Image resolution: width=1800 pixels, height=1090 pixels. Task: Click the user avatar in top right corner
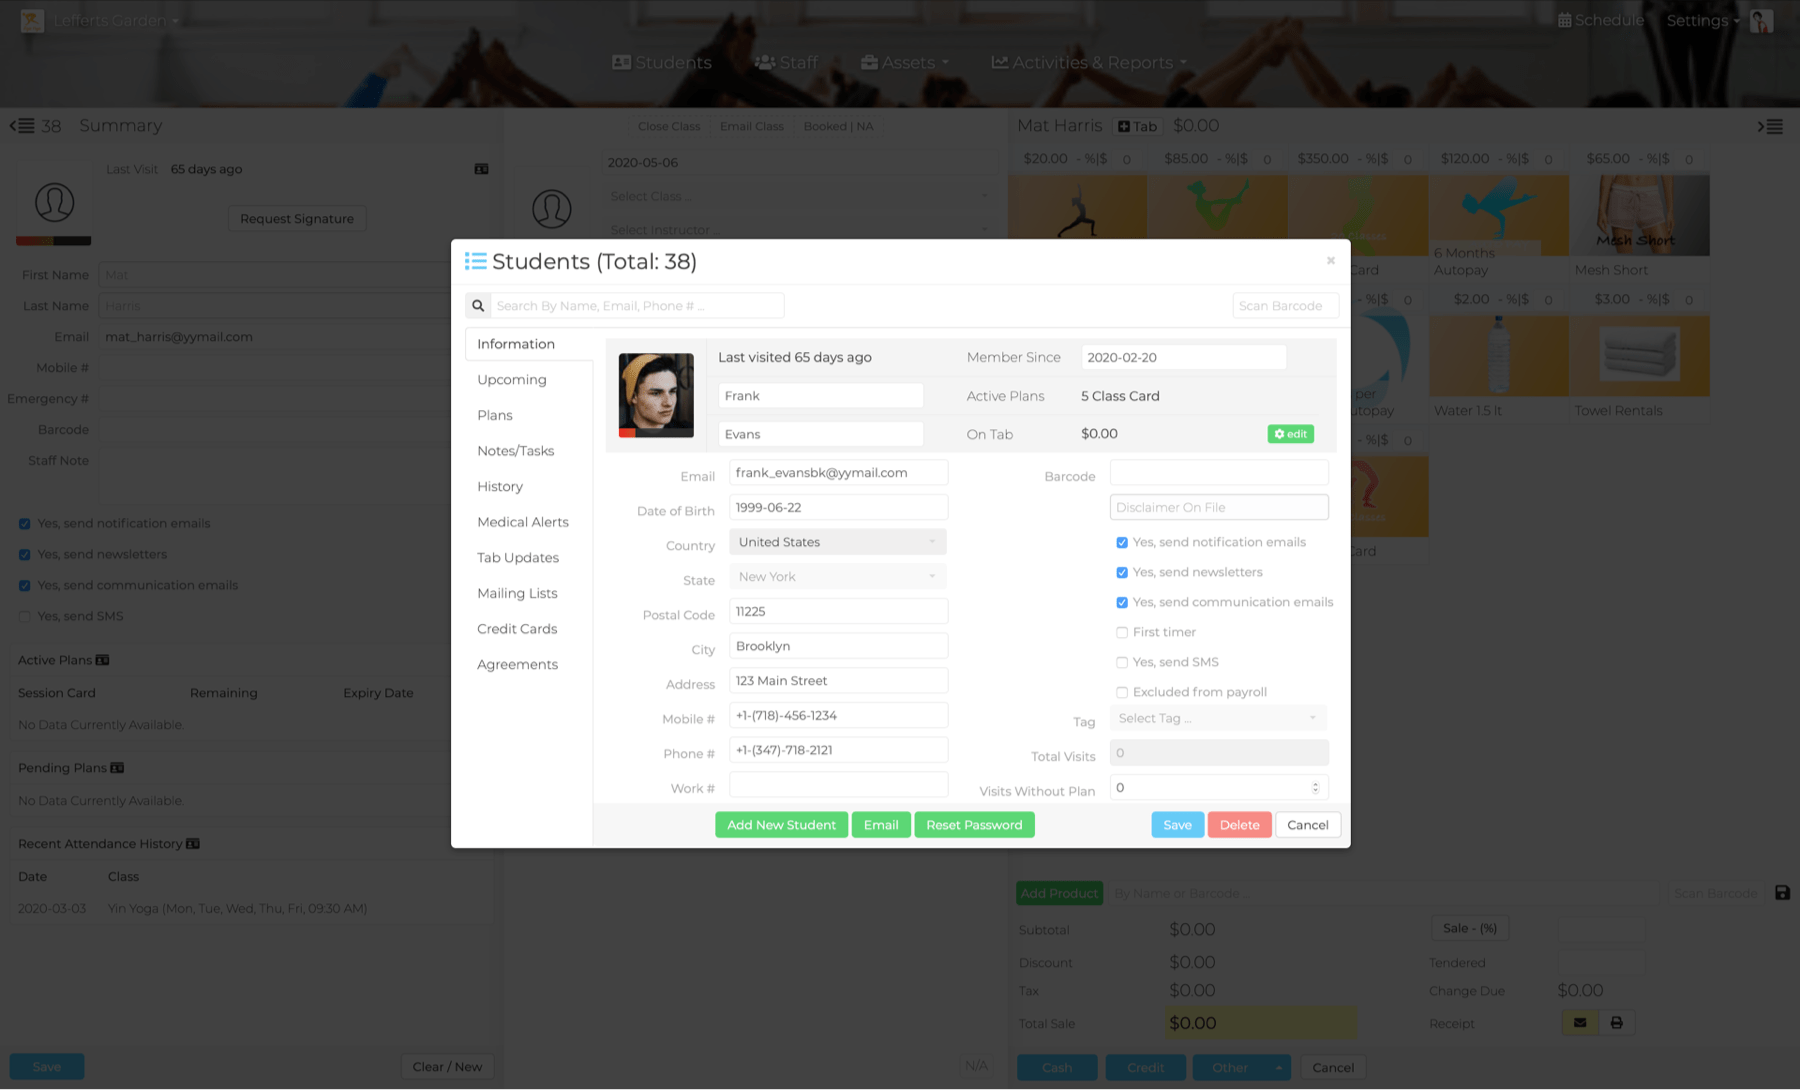(1762, 21)
